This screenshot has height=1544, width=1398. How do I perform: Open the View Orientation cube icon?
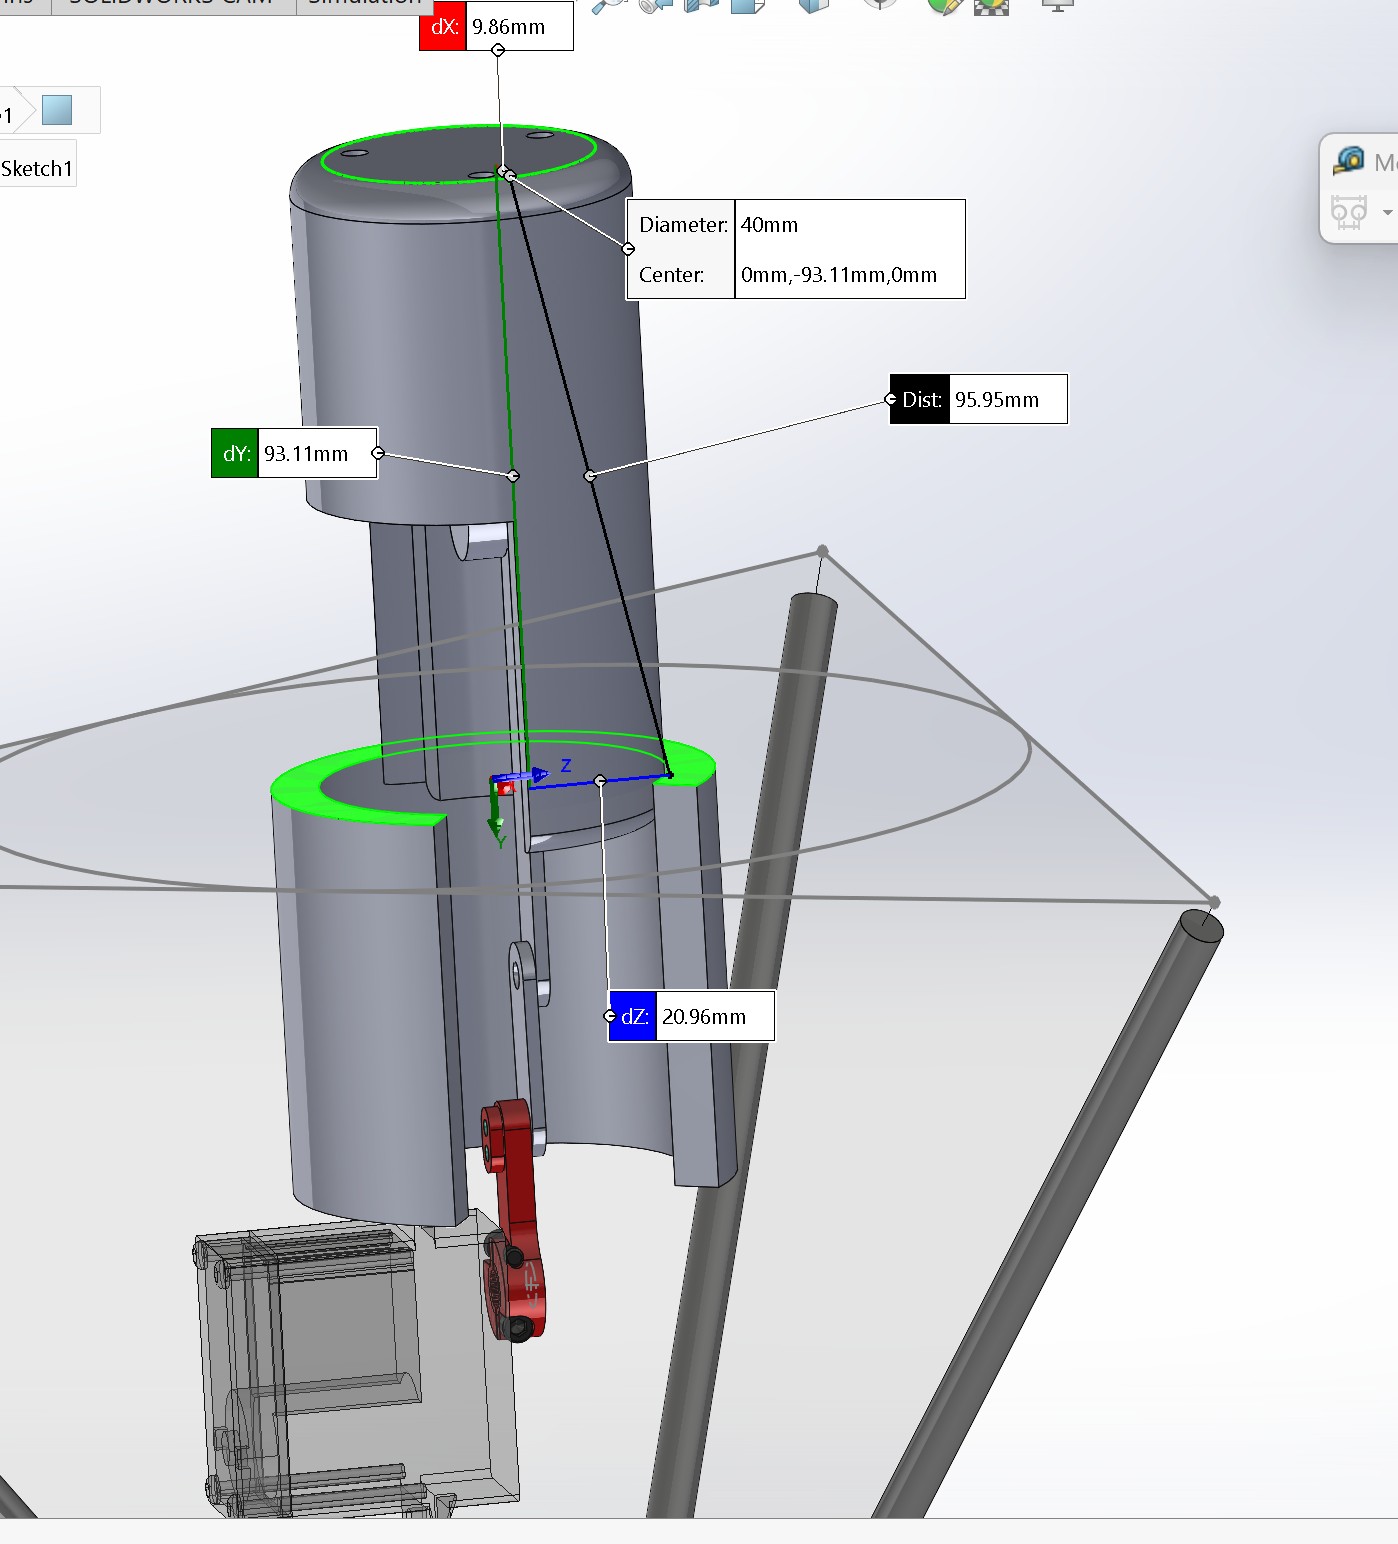click(x=747, y=5)
